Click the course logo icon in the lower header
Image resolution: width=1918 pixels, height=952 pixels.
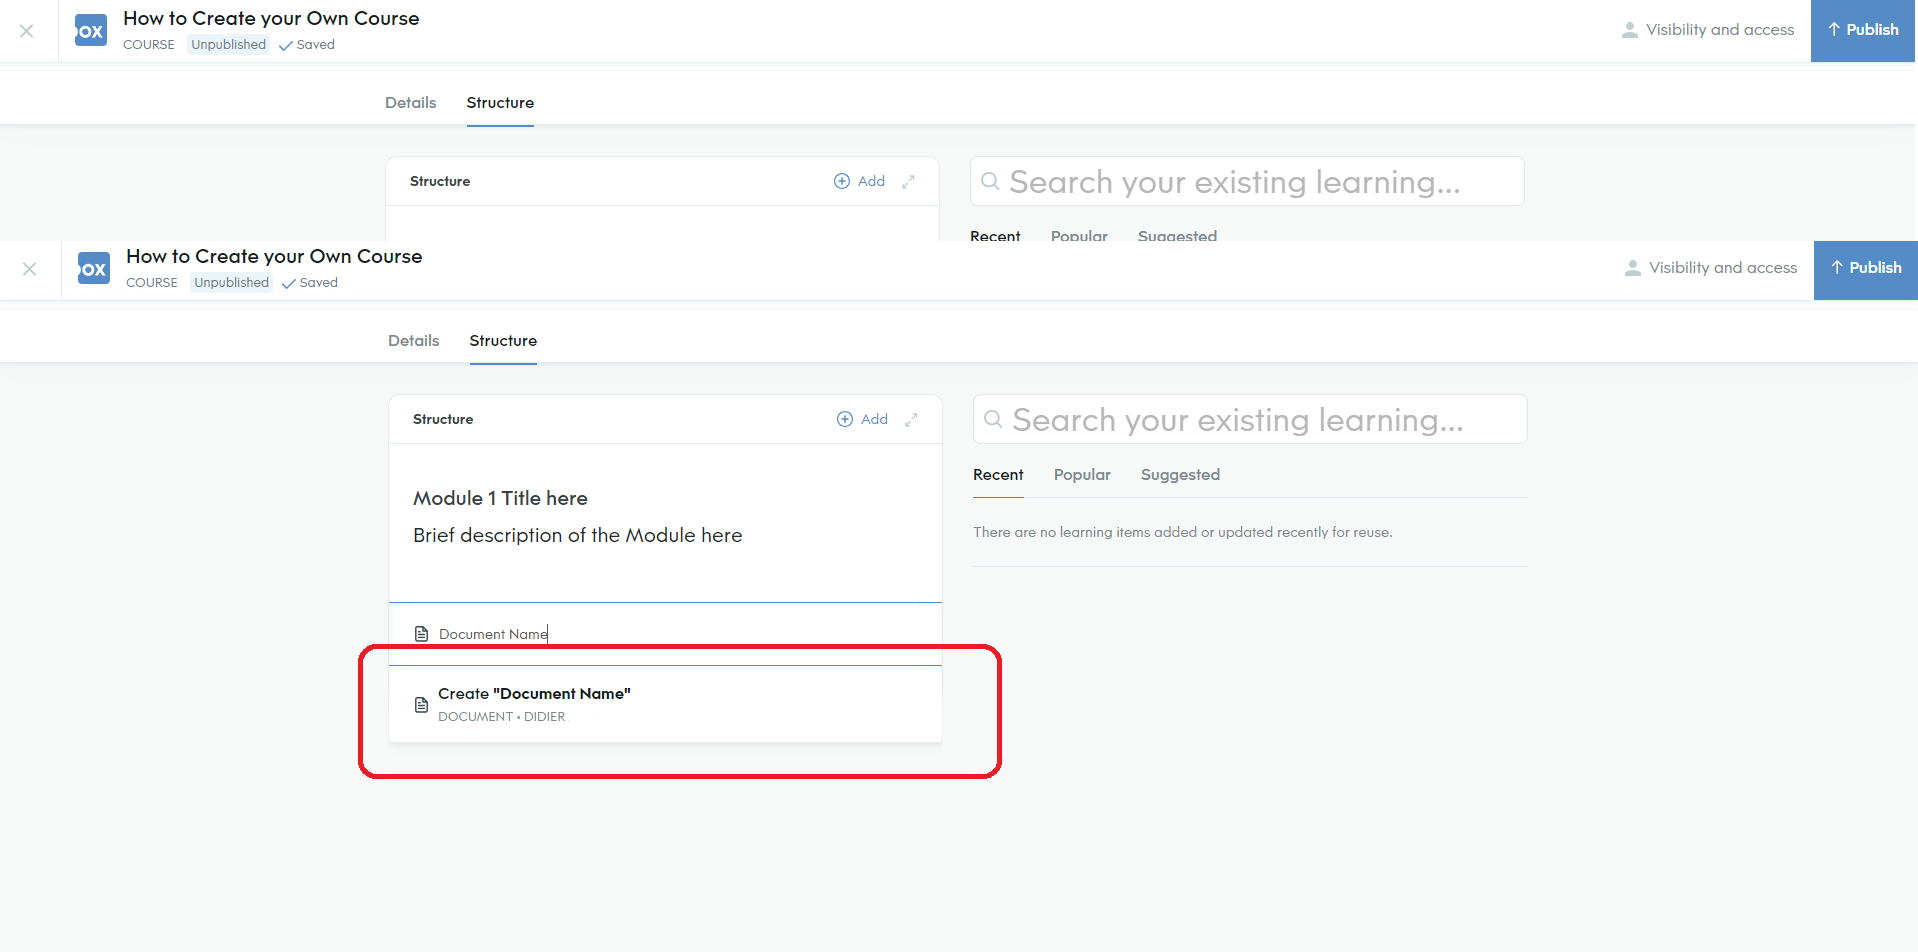pyautogui.click(x=93, y=269)
